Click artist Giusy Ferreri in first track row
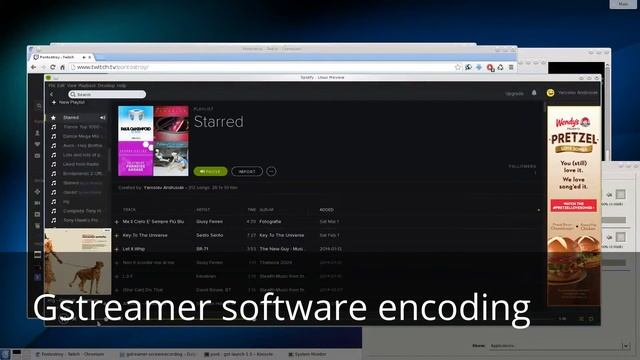The image size is (640, 360). coord(209,222)
